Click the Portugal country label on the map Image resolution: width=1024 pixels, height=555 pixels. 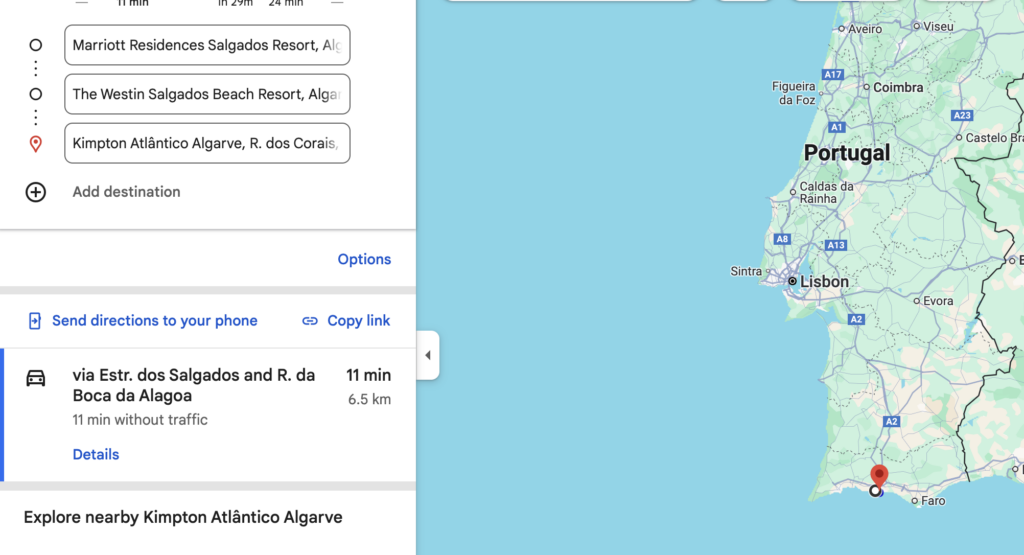click(x=847, y=153)
